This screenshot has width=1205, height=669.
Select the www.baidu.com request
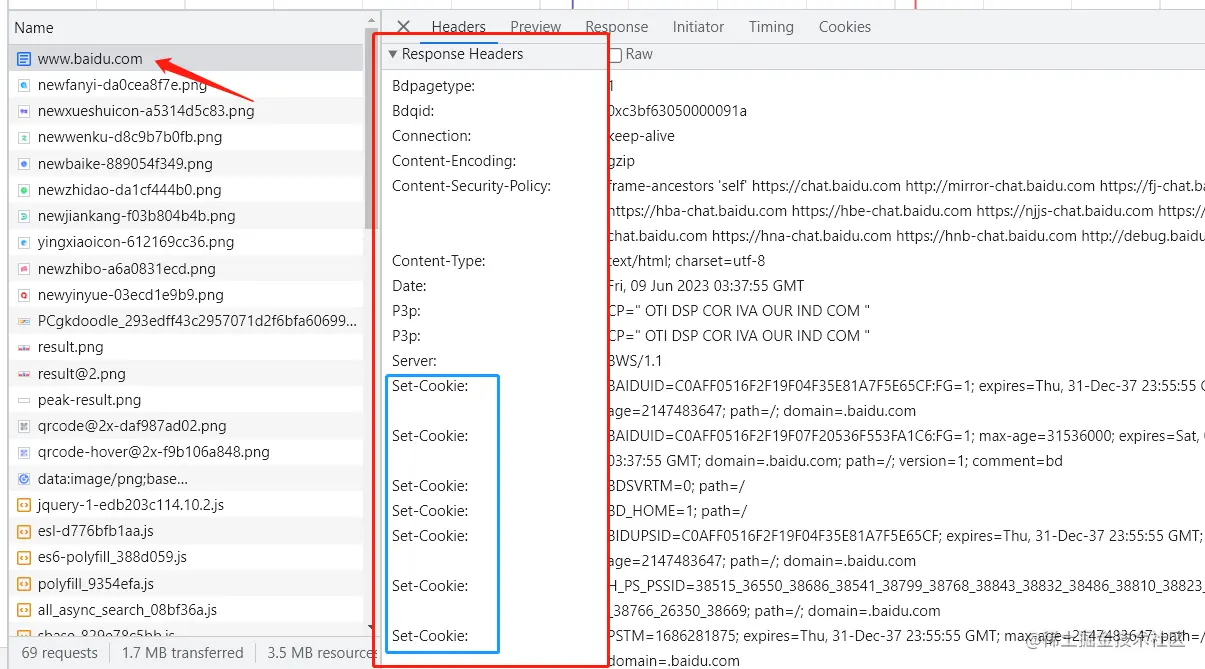click(186, 59)
